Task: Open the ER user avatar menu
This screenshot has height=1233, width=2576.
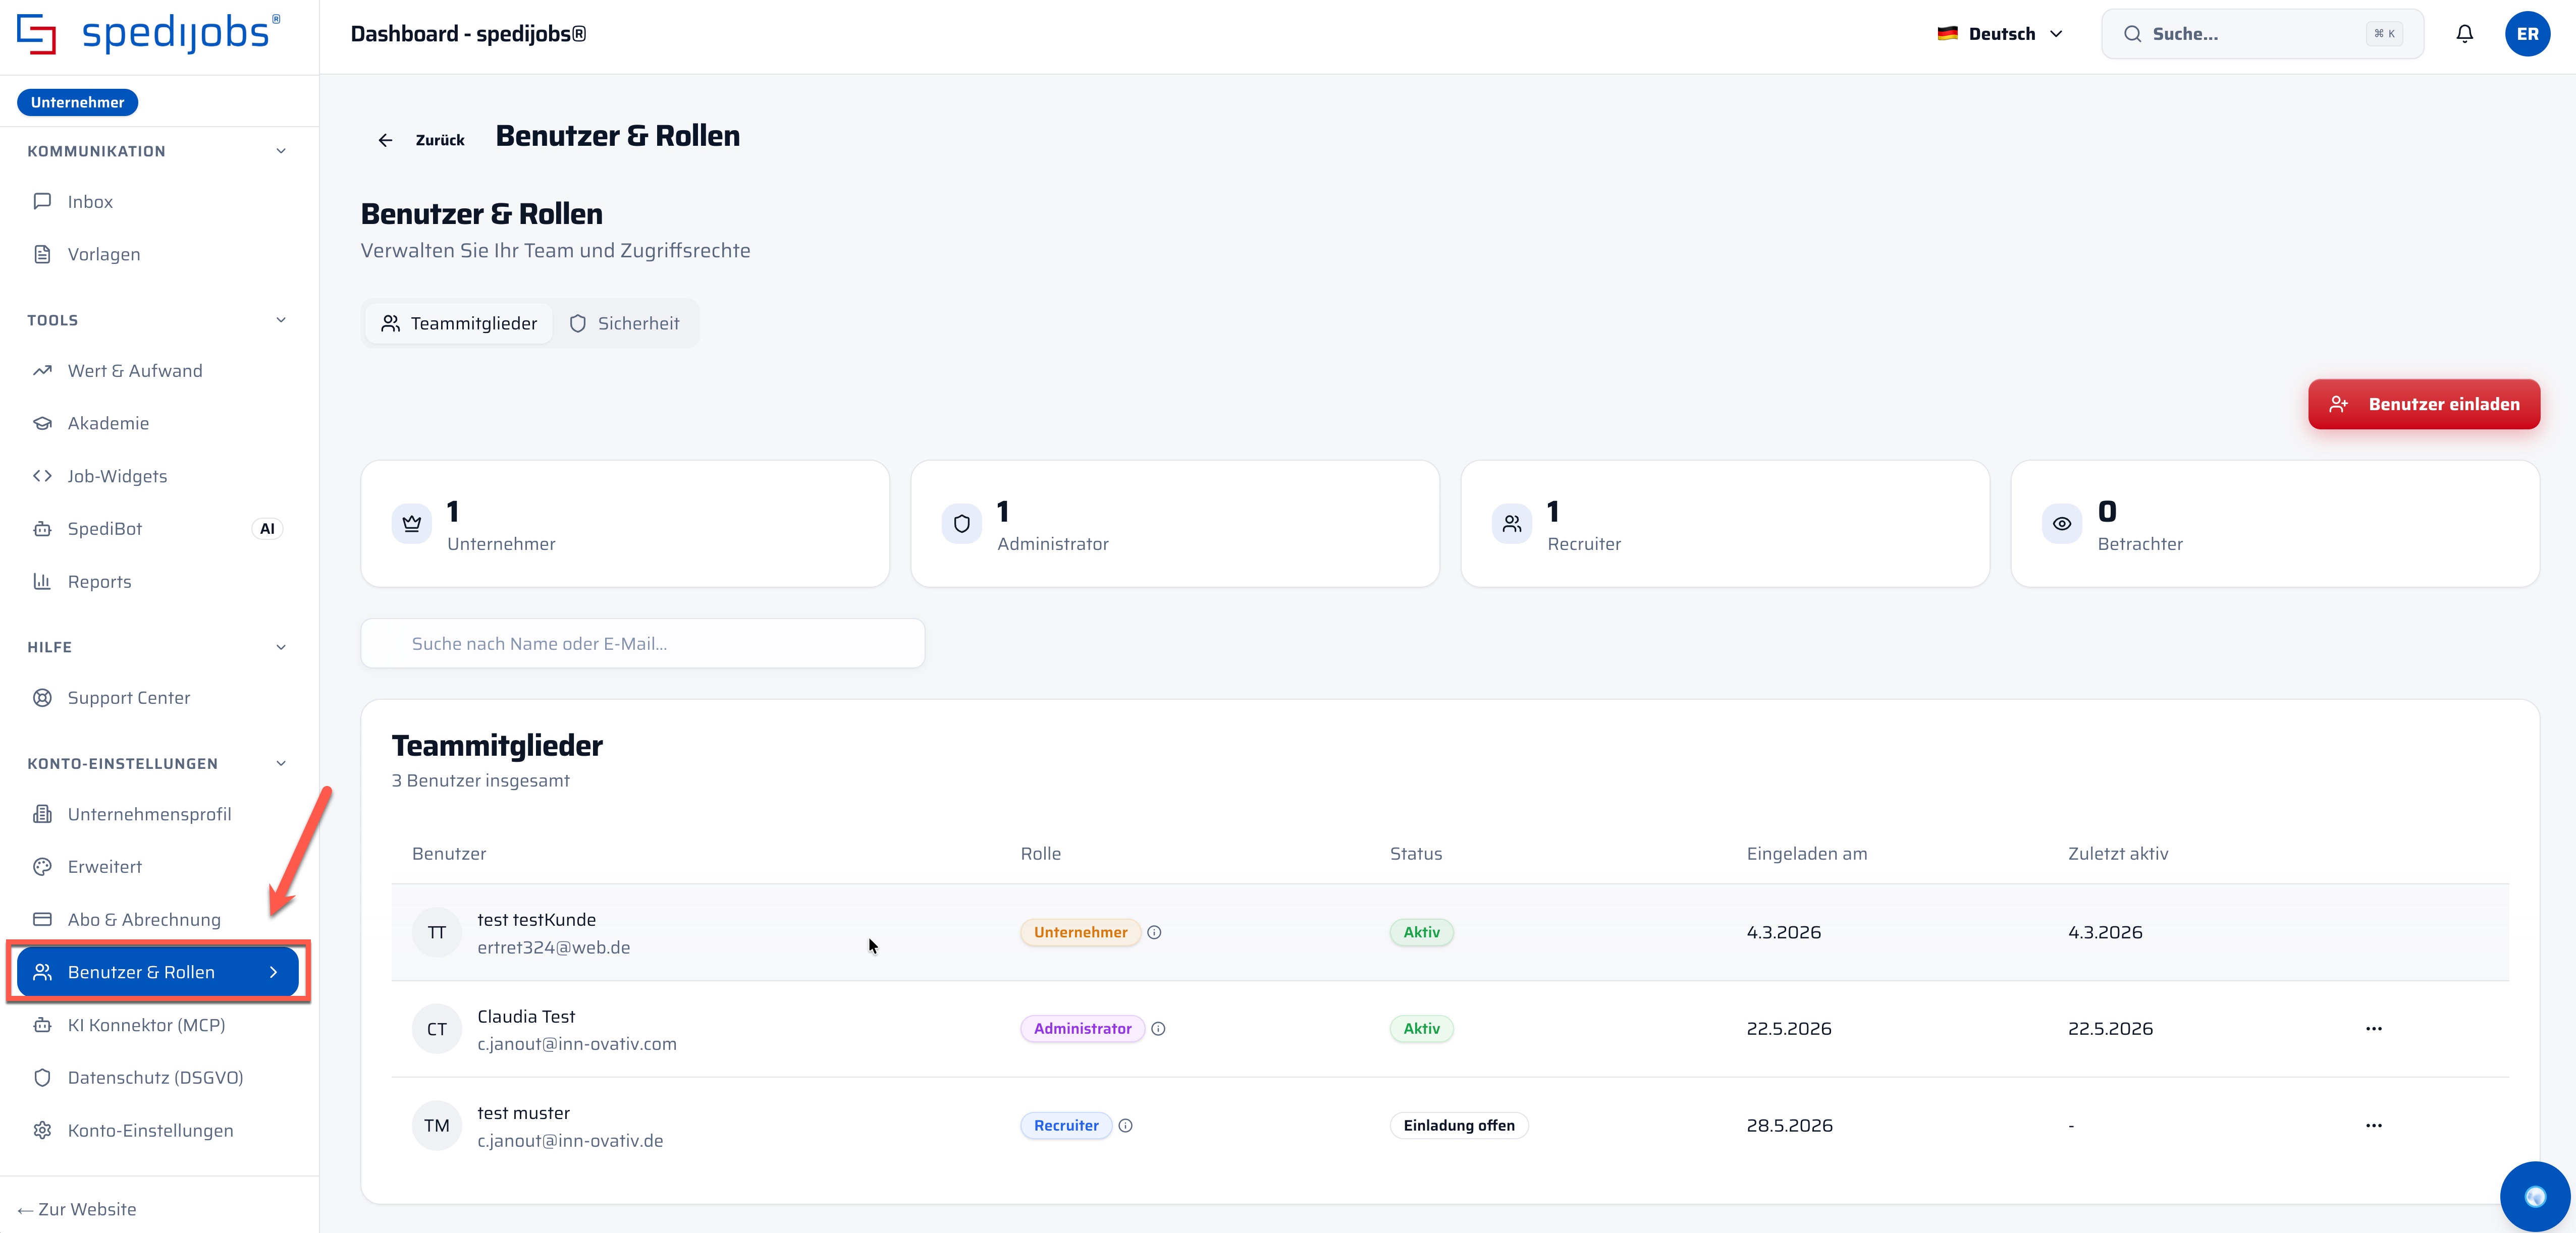Action: [2527, 34]
